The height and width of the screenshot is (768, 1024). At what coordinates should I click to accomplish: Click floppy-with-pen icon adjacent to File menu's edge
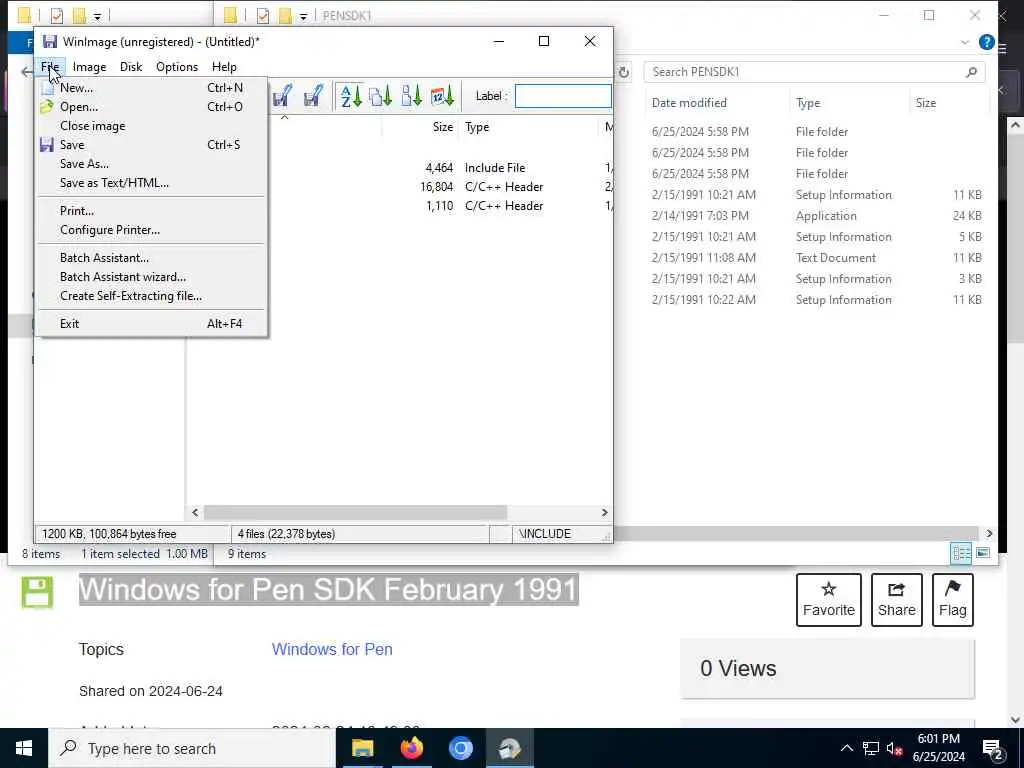[282, 96]
